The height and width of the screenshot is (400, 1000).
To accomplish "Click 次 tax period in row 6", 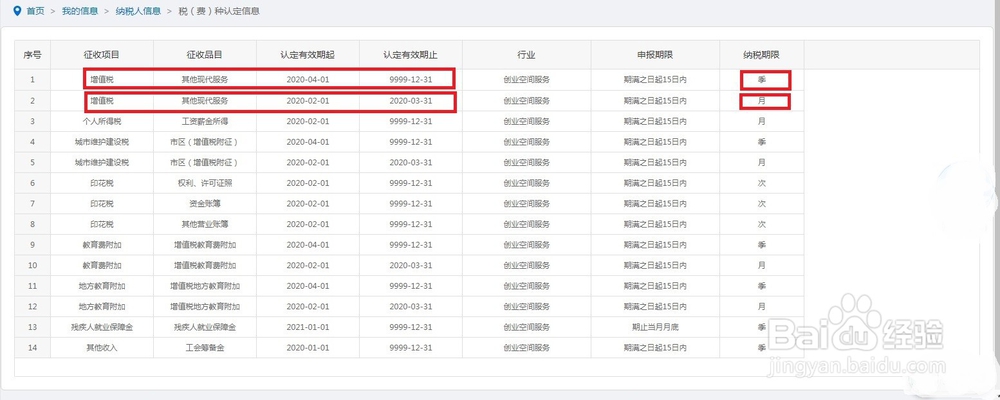I will (x=761, y=183).
